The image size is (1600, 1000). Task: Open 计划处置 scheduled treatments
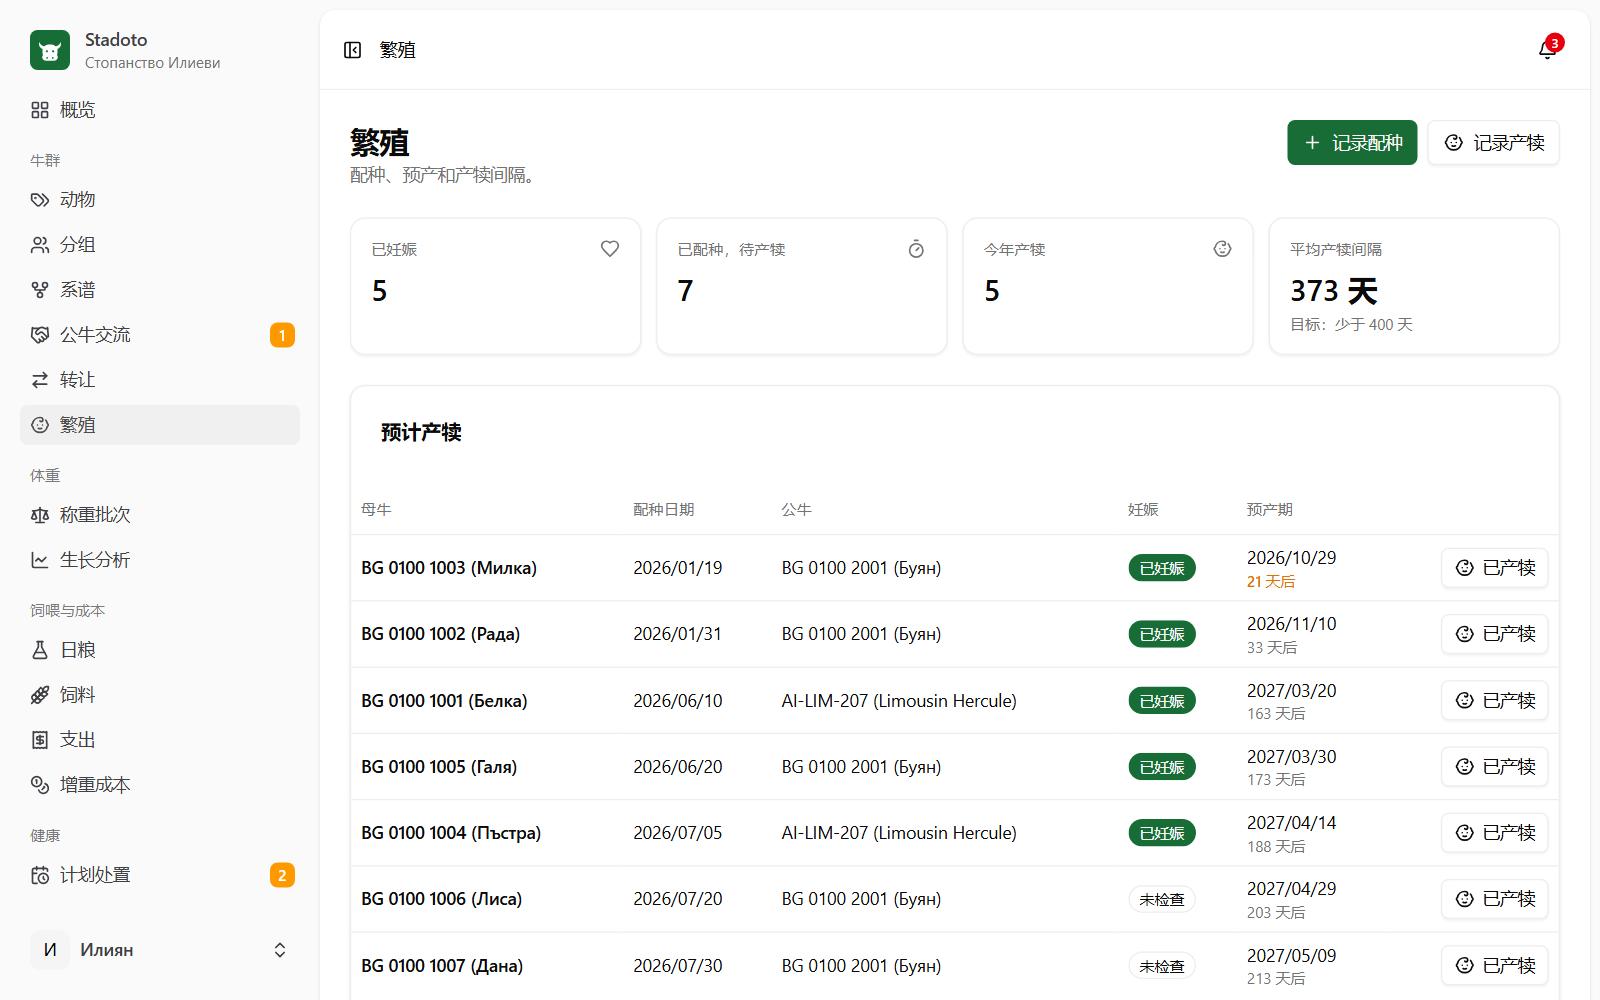pyautogui.click(x=160, y=875)
